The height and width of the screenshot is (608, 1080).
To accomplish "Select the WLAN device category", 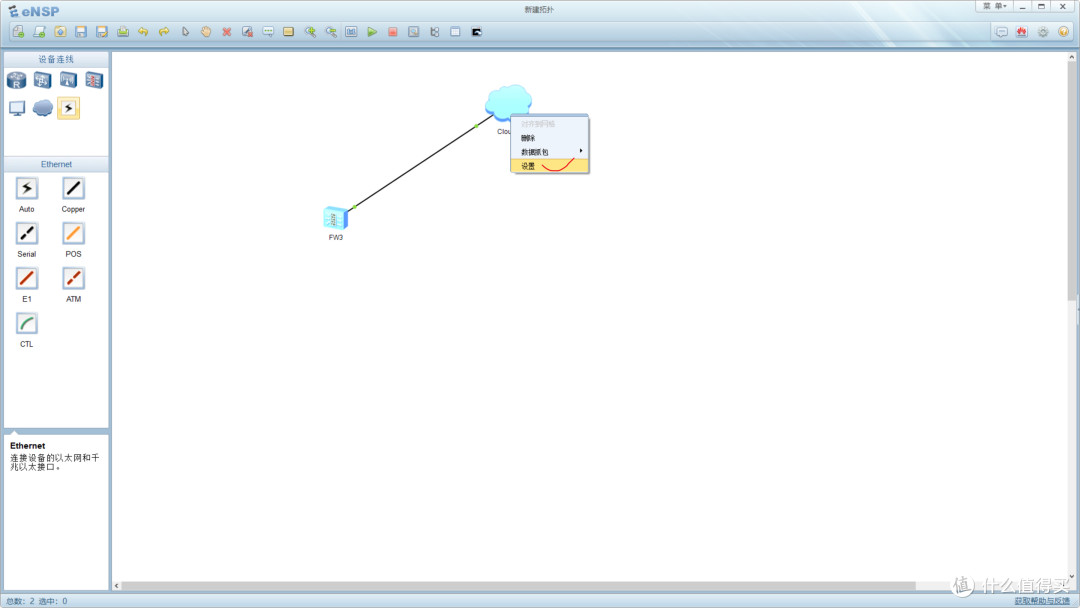I will 68,81.
